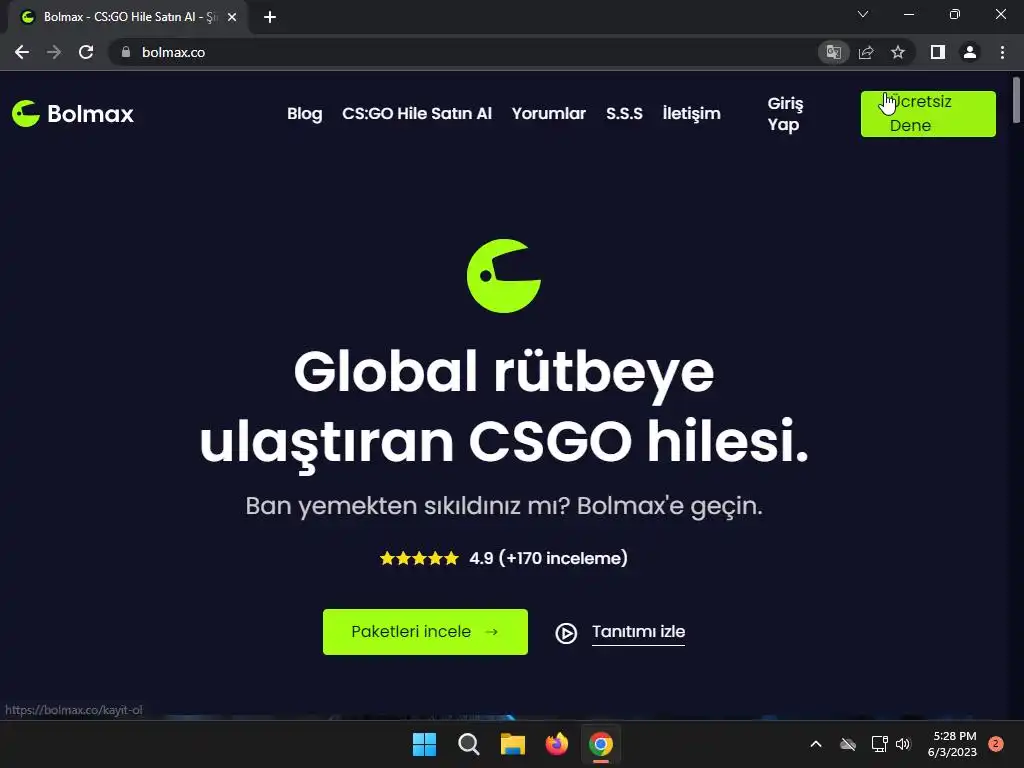Open Chrome three-dot menu
This screenshot has height=768, width=1024.
point(1002,52)
